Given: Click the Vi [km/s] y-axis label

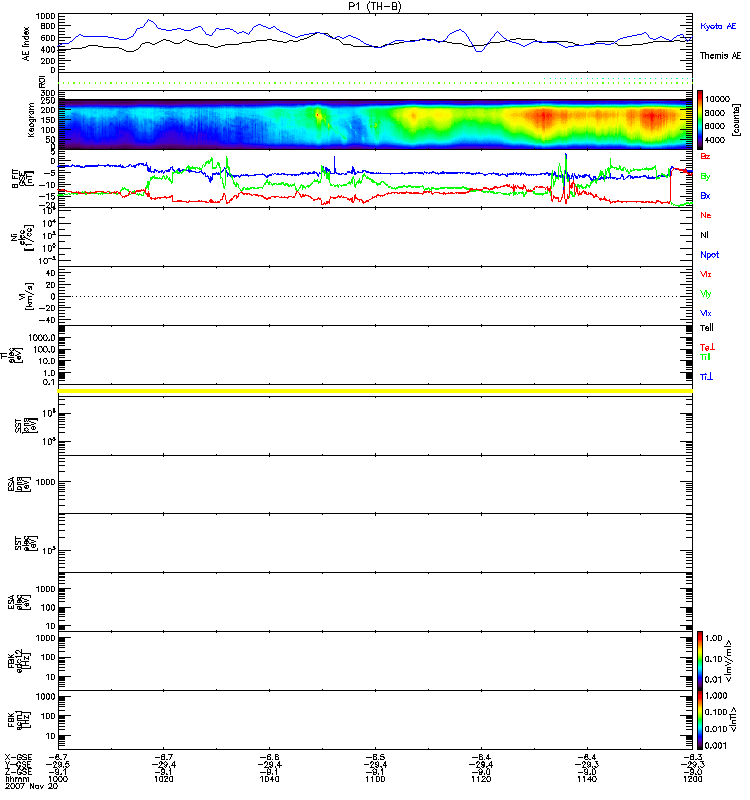Looking at the screenshot, I should pos(26,296).
